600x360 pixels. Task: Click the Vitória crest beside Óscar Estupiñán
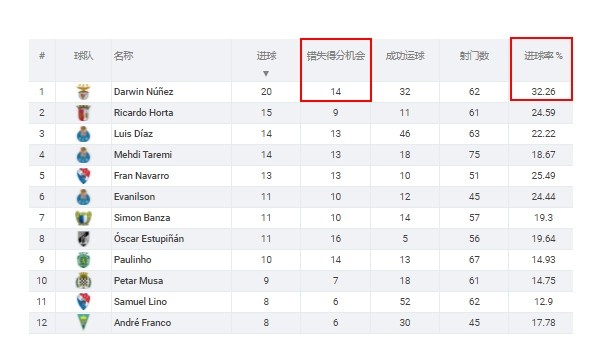coord(83,239)
